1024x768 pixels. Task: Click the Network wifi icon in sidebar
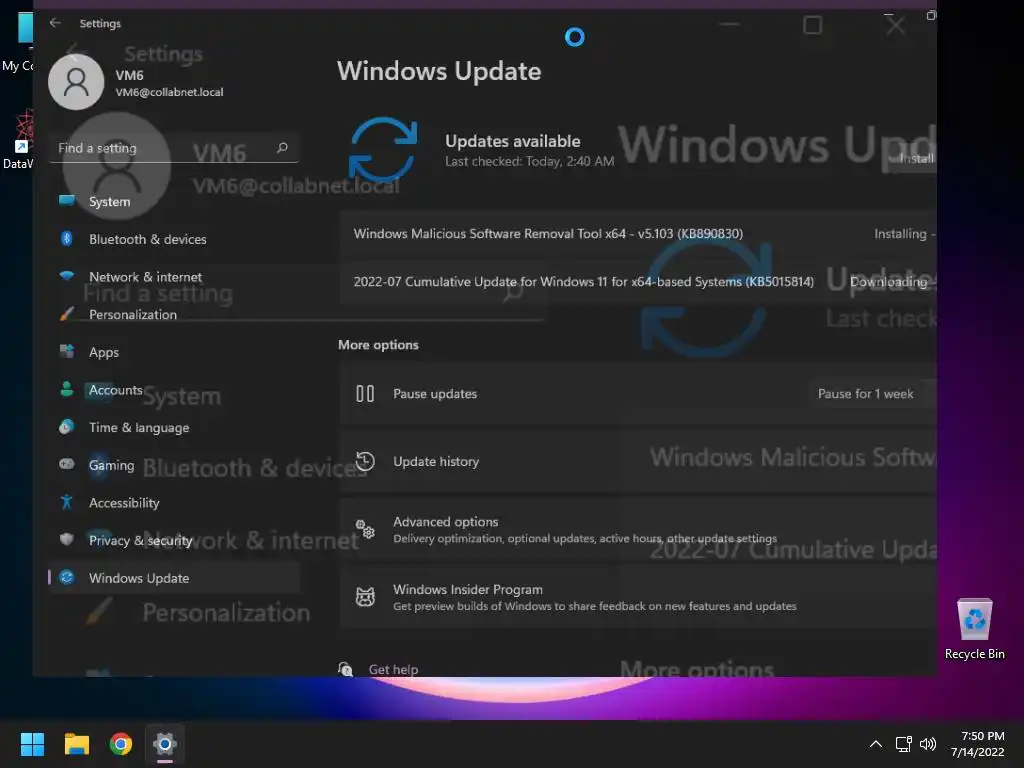(x=67, y=276)
